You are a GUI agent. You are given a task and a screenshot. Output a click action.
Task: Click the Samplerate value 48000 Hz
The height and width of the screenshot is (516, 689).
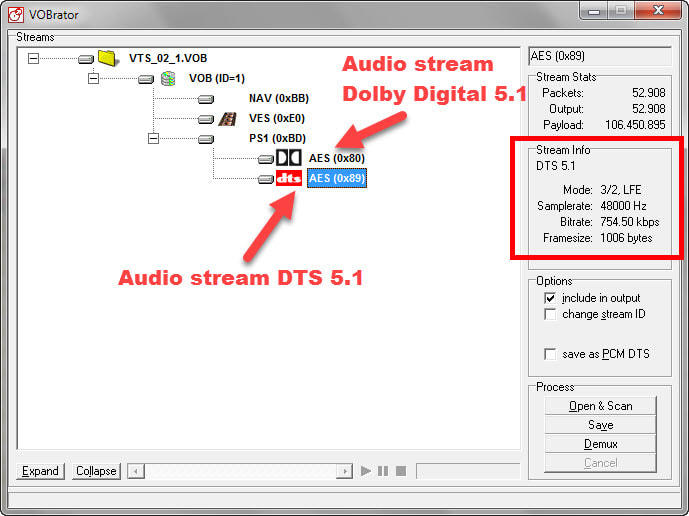pos(623,206)
